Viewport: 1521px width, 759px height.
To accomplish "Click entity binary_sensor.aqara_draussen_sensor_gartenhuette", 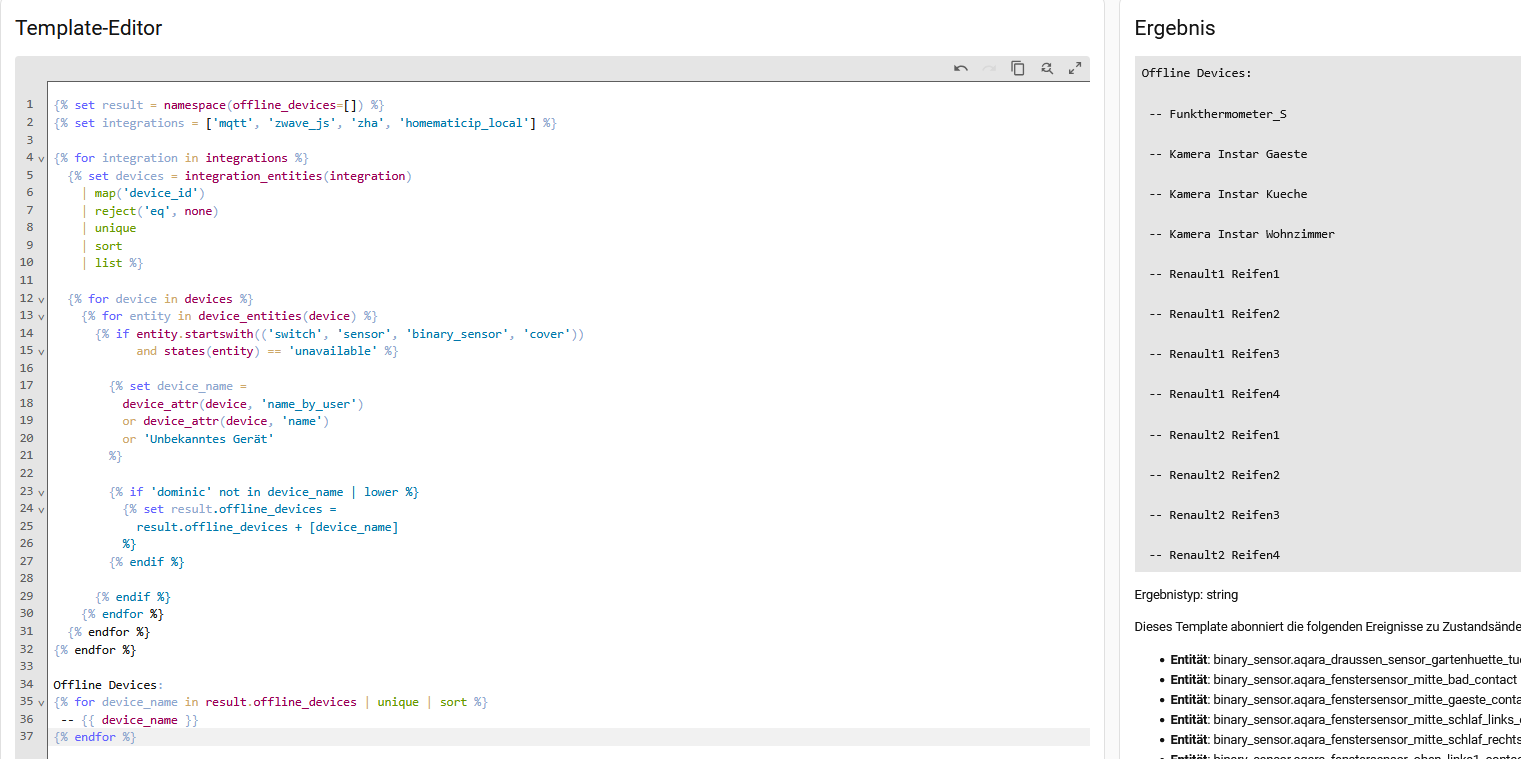I will tap(1345, 660).
